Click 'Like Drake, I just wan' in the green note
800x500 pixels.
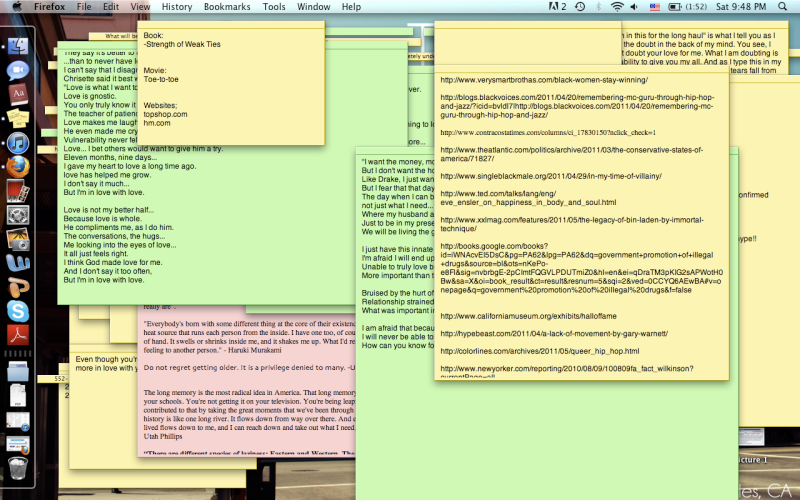point(397,179)
